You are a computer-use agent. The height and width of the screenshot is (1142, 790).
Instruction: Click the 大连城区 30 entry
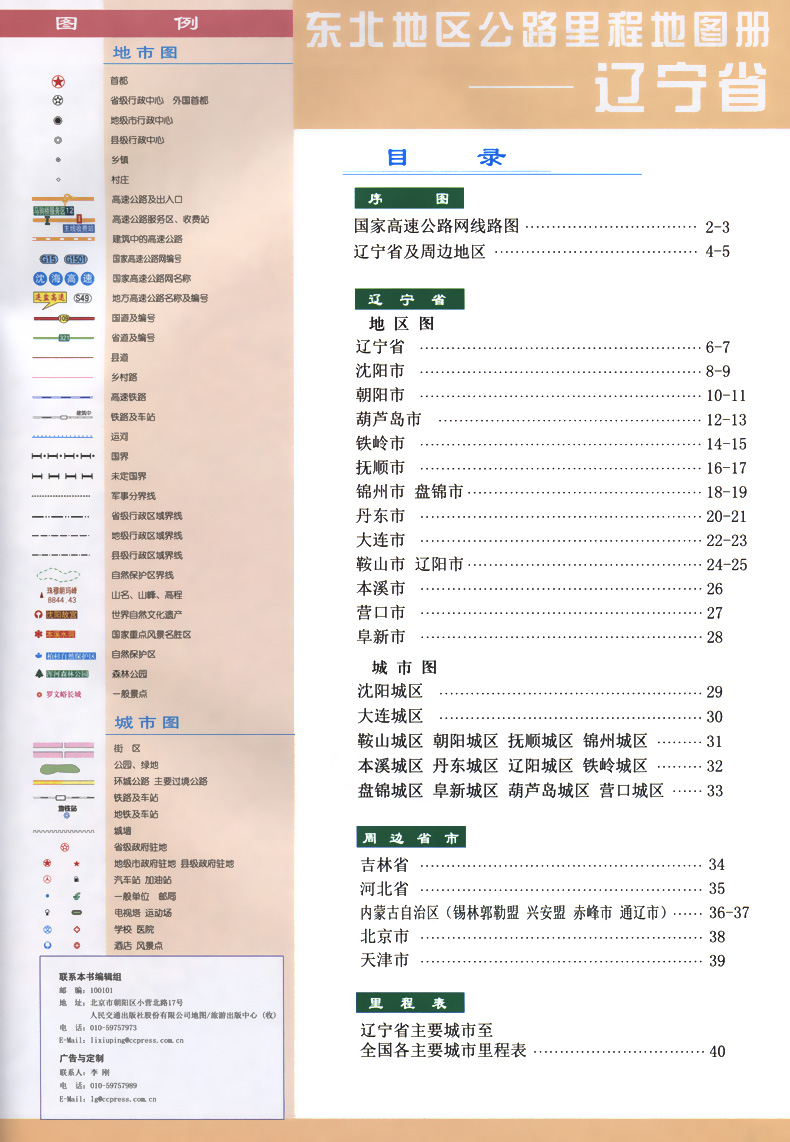[540, 716]
